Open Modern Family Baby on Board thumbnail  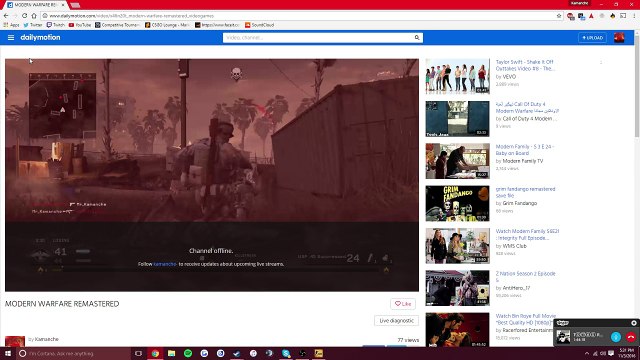(x=457, y=161)
